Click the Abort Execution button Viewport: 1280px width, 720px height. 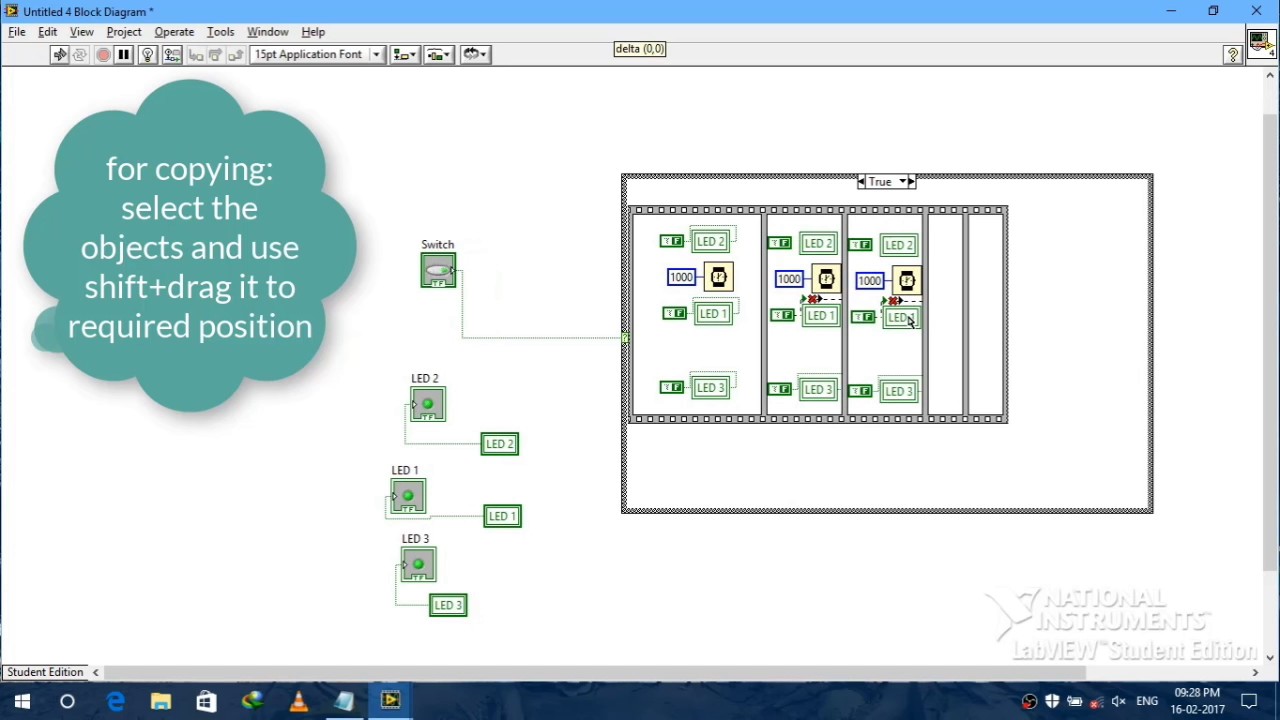[x=103, y=55]
